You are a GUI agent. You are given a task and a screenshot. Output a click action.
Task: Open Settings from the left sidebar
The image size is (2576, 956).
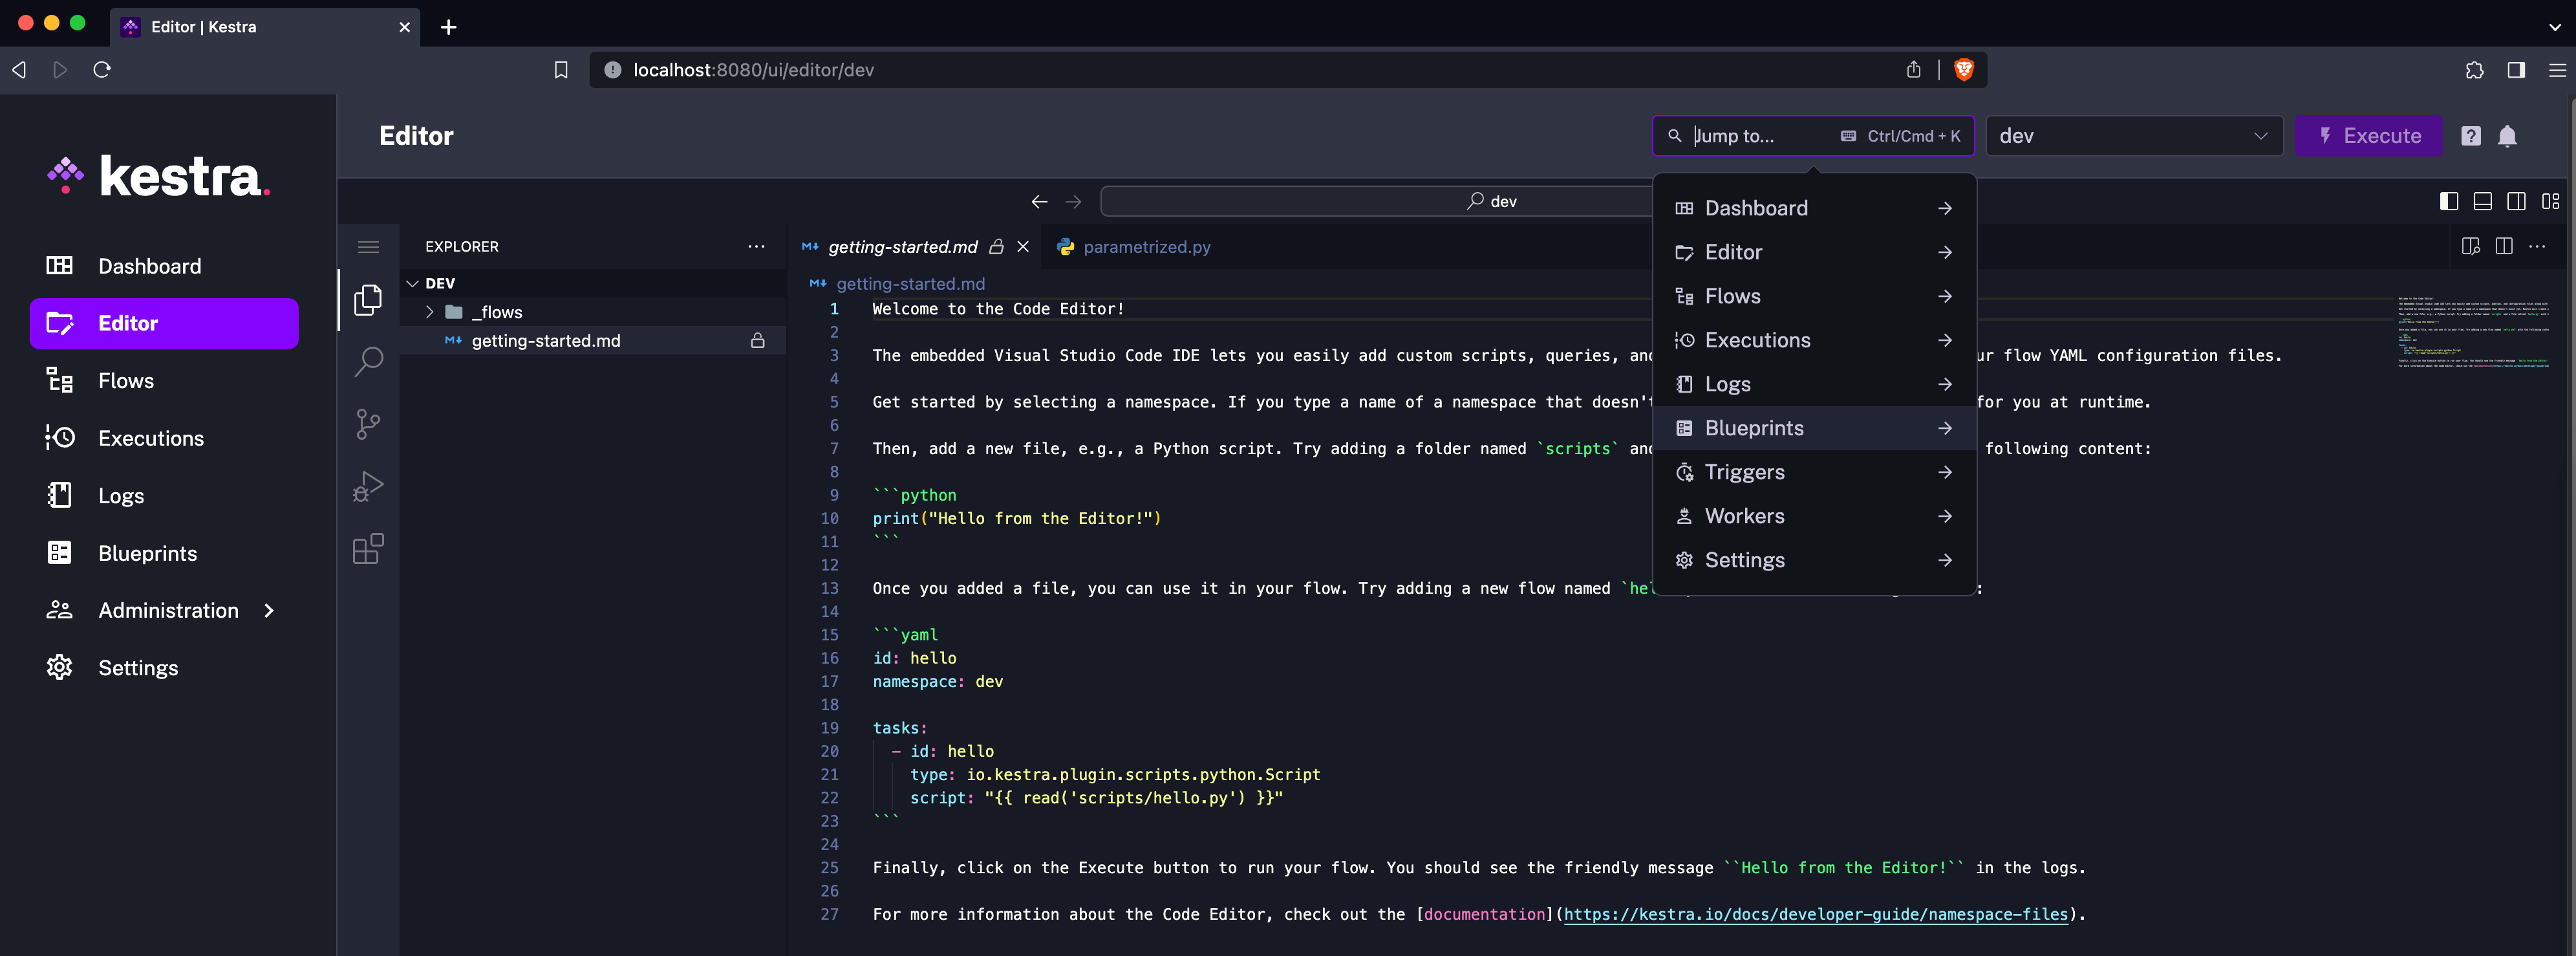(x=164, y=668)
